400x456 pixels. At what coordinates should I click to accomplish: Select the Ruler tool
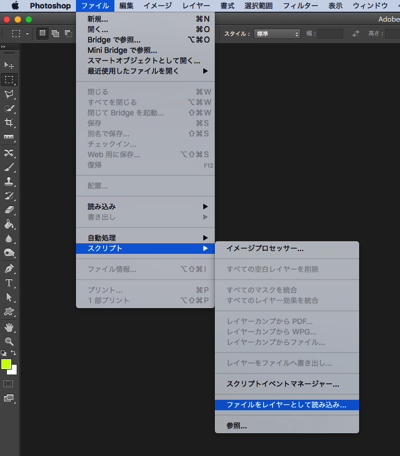[9, 137]
